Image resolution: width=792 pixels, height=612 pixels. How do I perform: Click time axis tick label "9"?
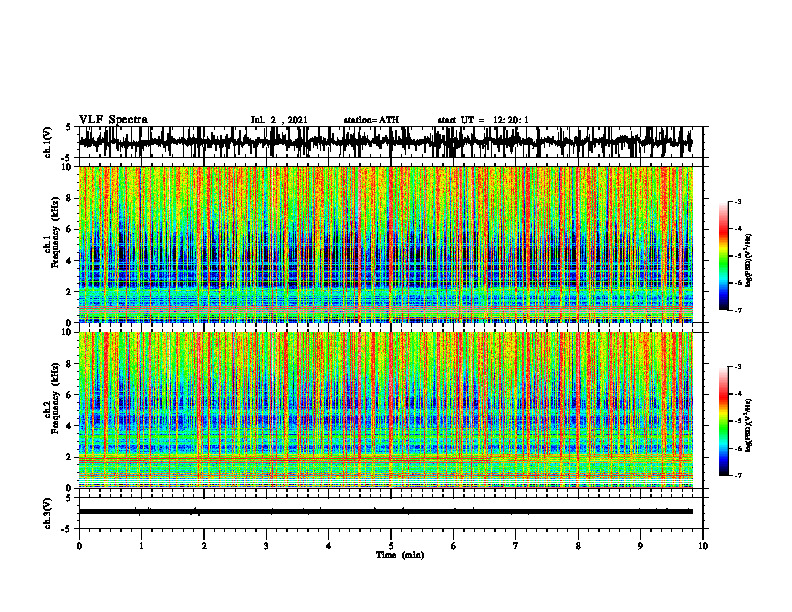pos(640,546)
